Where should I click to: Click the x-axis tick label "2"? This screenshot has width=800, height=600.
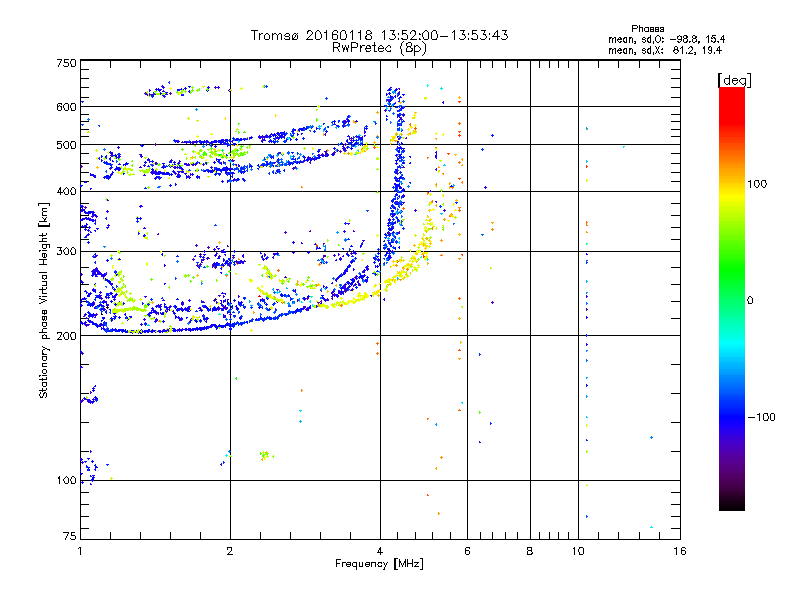(230, 551)
